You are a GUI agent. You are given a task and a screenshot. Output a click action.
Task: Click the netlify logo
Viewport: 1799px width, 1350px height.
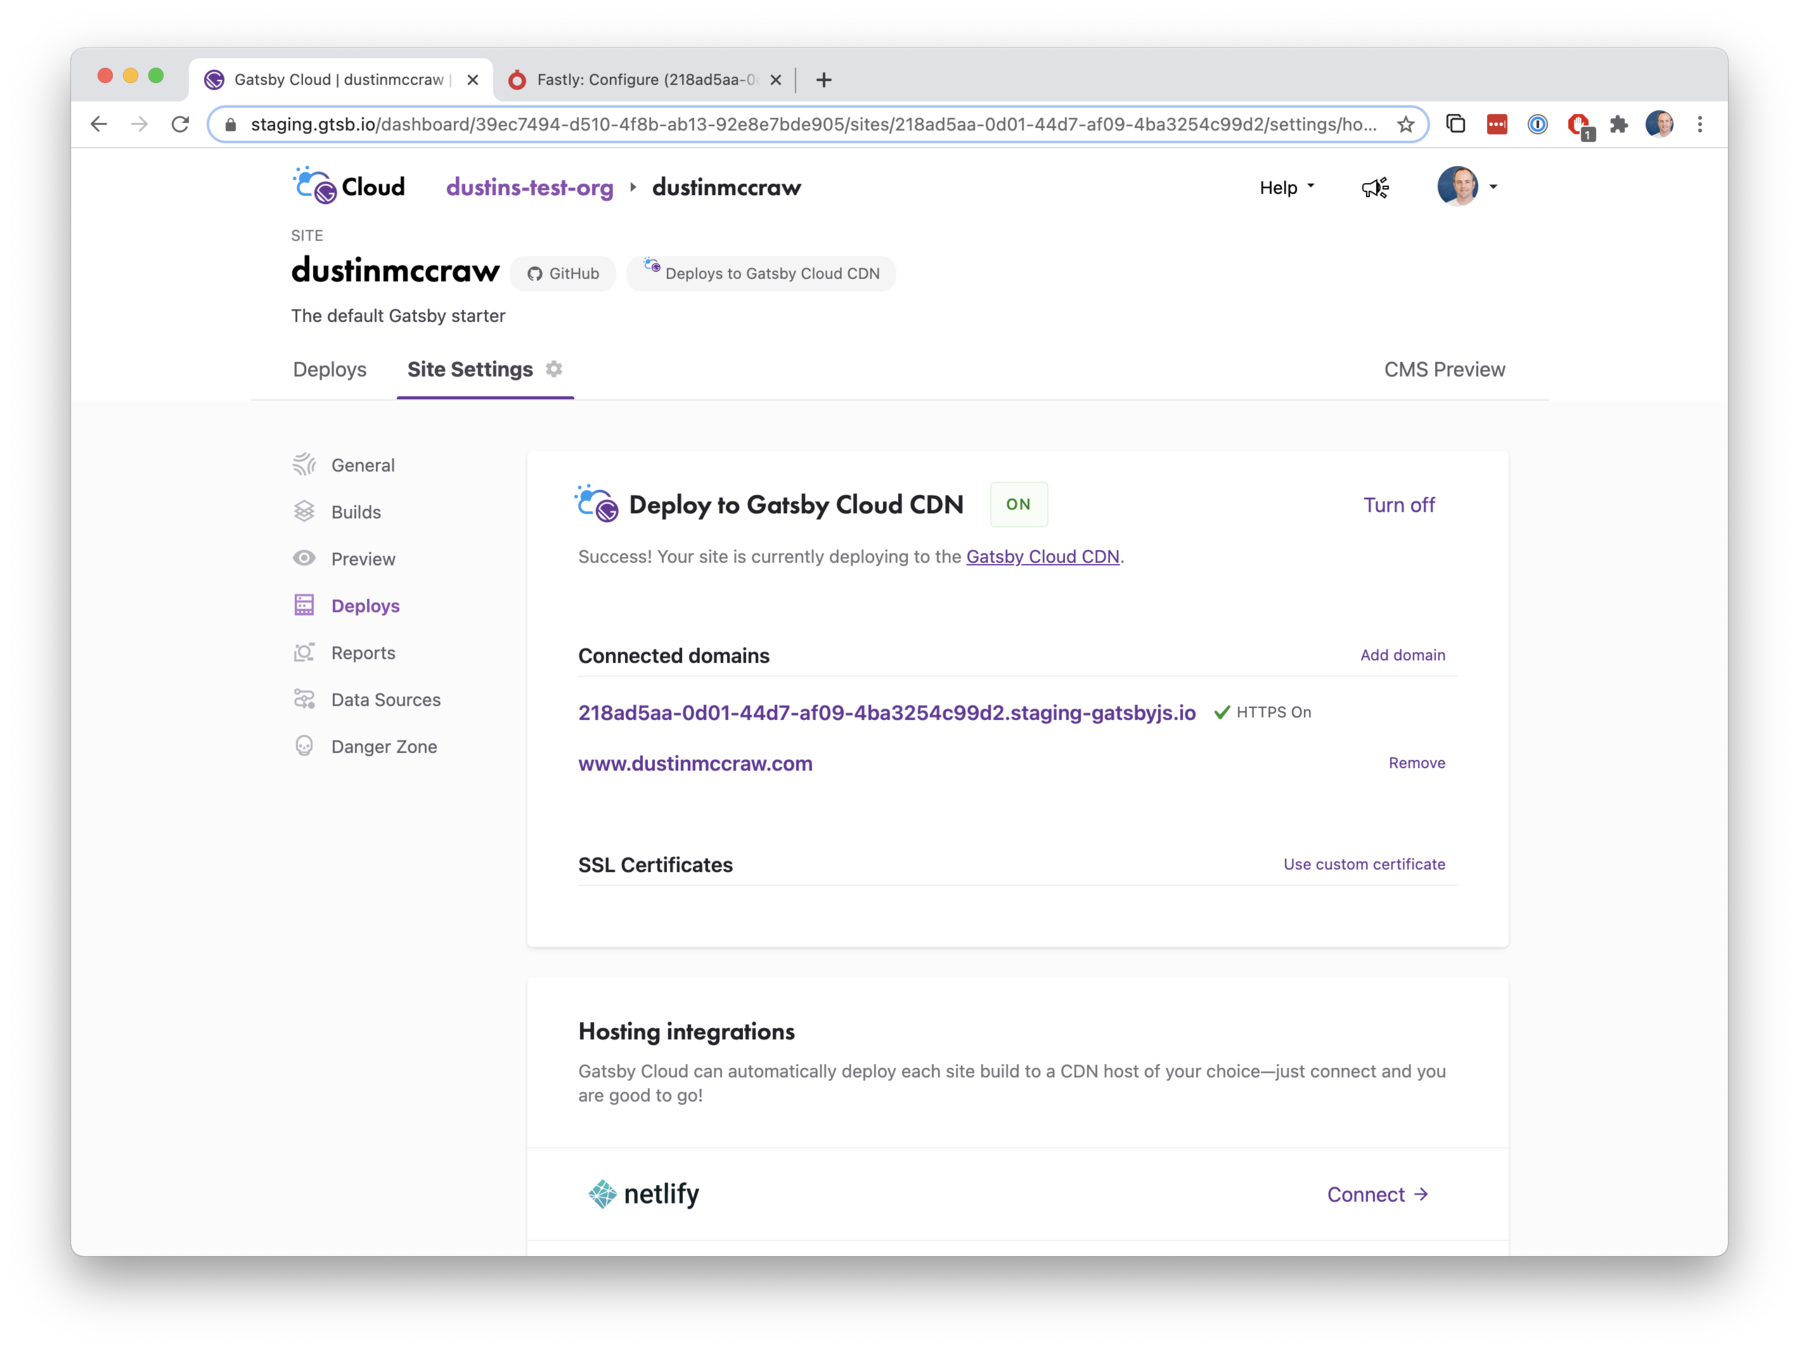coord(644,1194)
